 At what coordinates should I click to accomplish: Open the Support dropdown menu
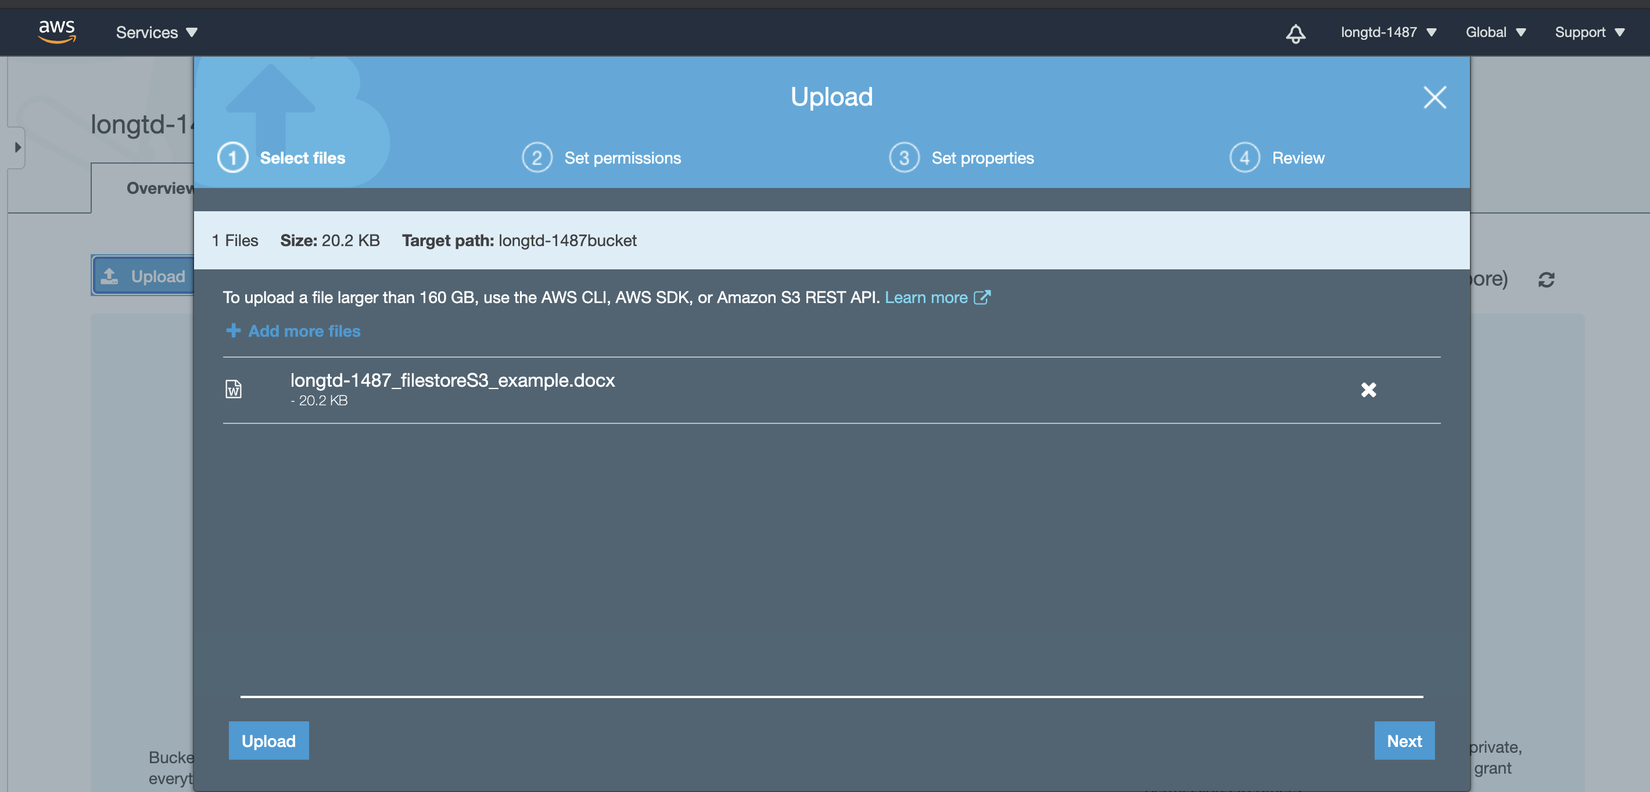point(1590,33)
